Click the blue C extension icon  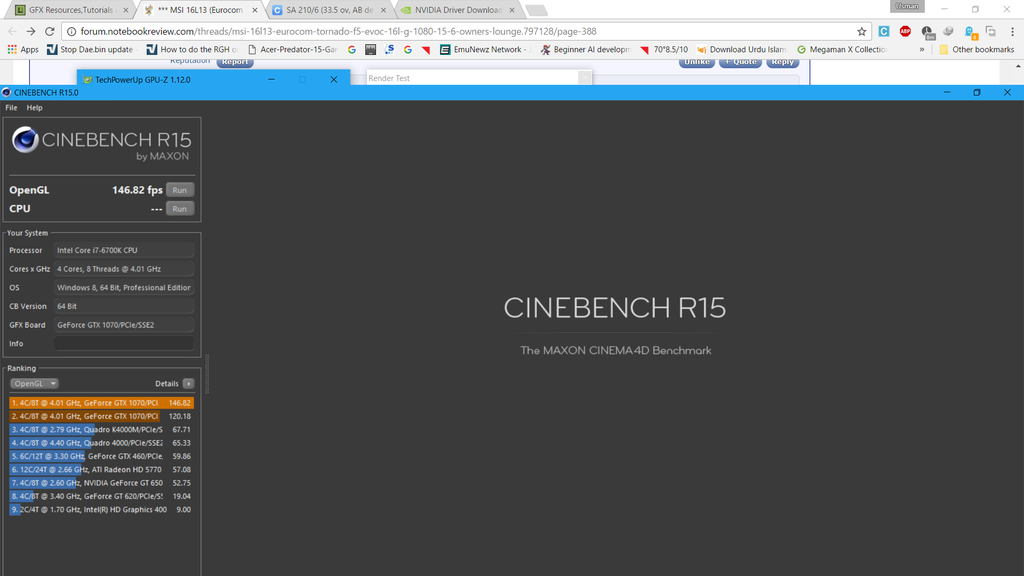(x=884, y=31)
